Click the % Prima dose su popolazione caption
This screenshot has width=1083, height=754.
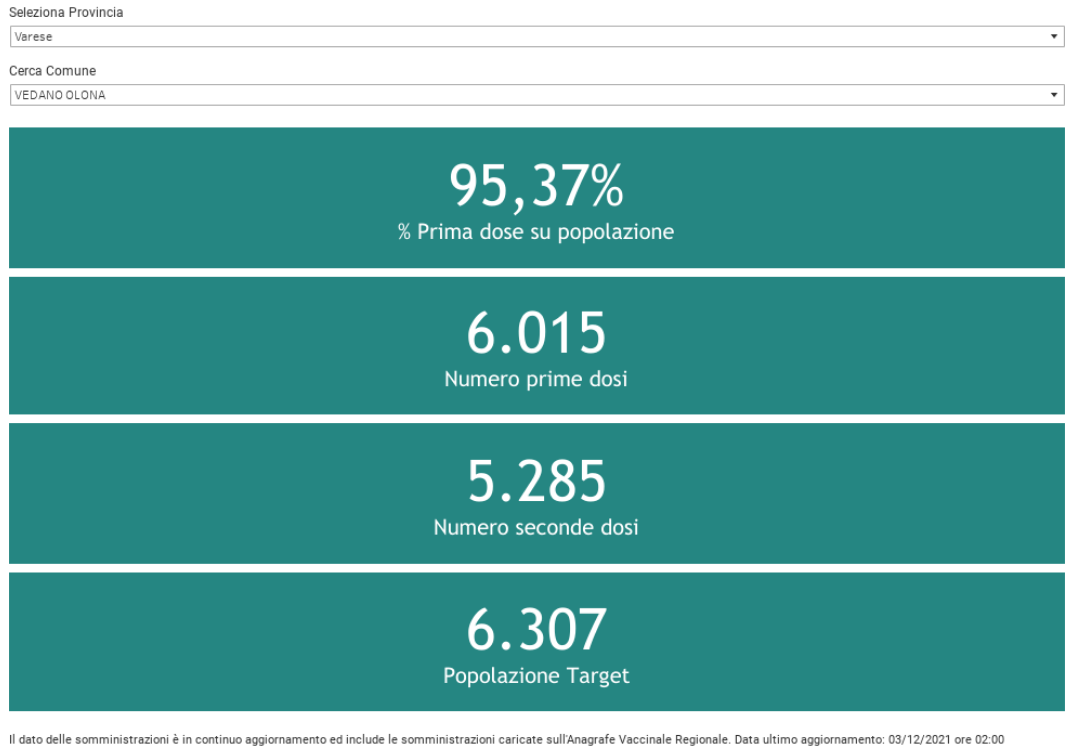click(x=536, y=232)
